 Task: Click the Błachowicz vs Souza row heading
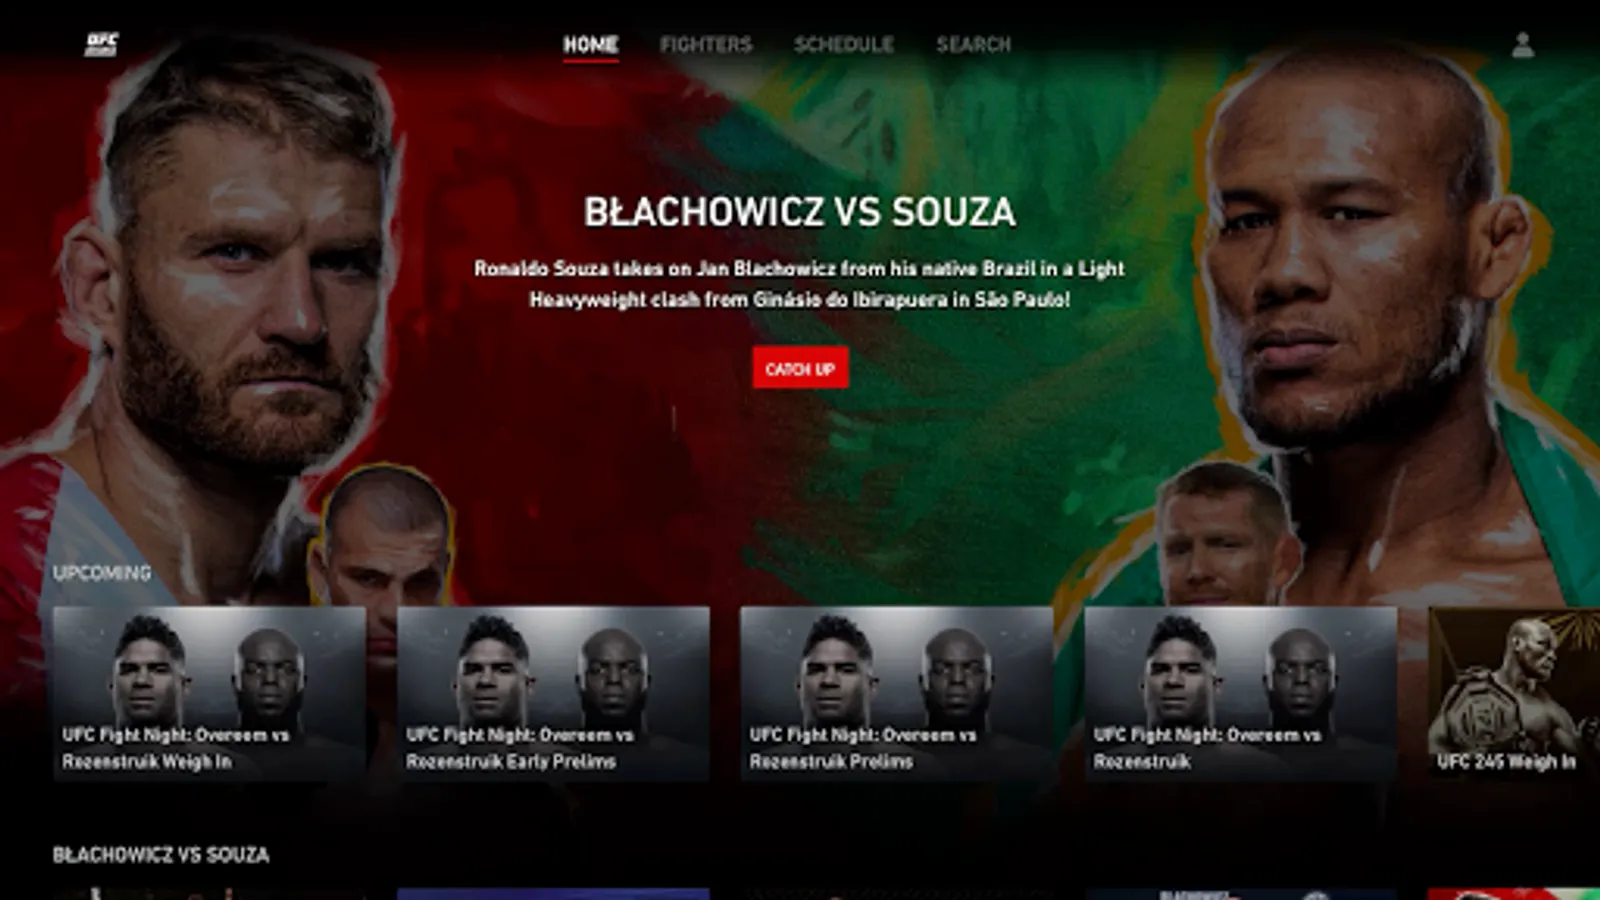(161, 855)
